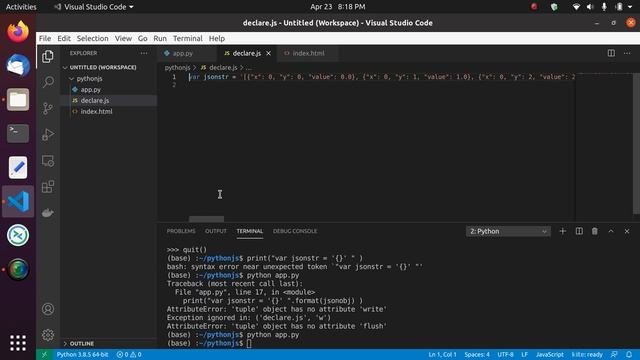
Task: Open the Source Control view
Action: pos(48,108)
